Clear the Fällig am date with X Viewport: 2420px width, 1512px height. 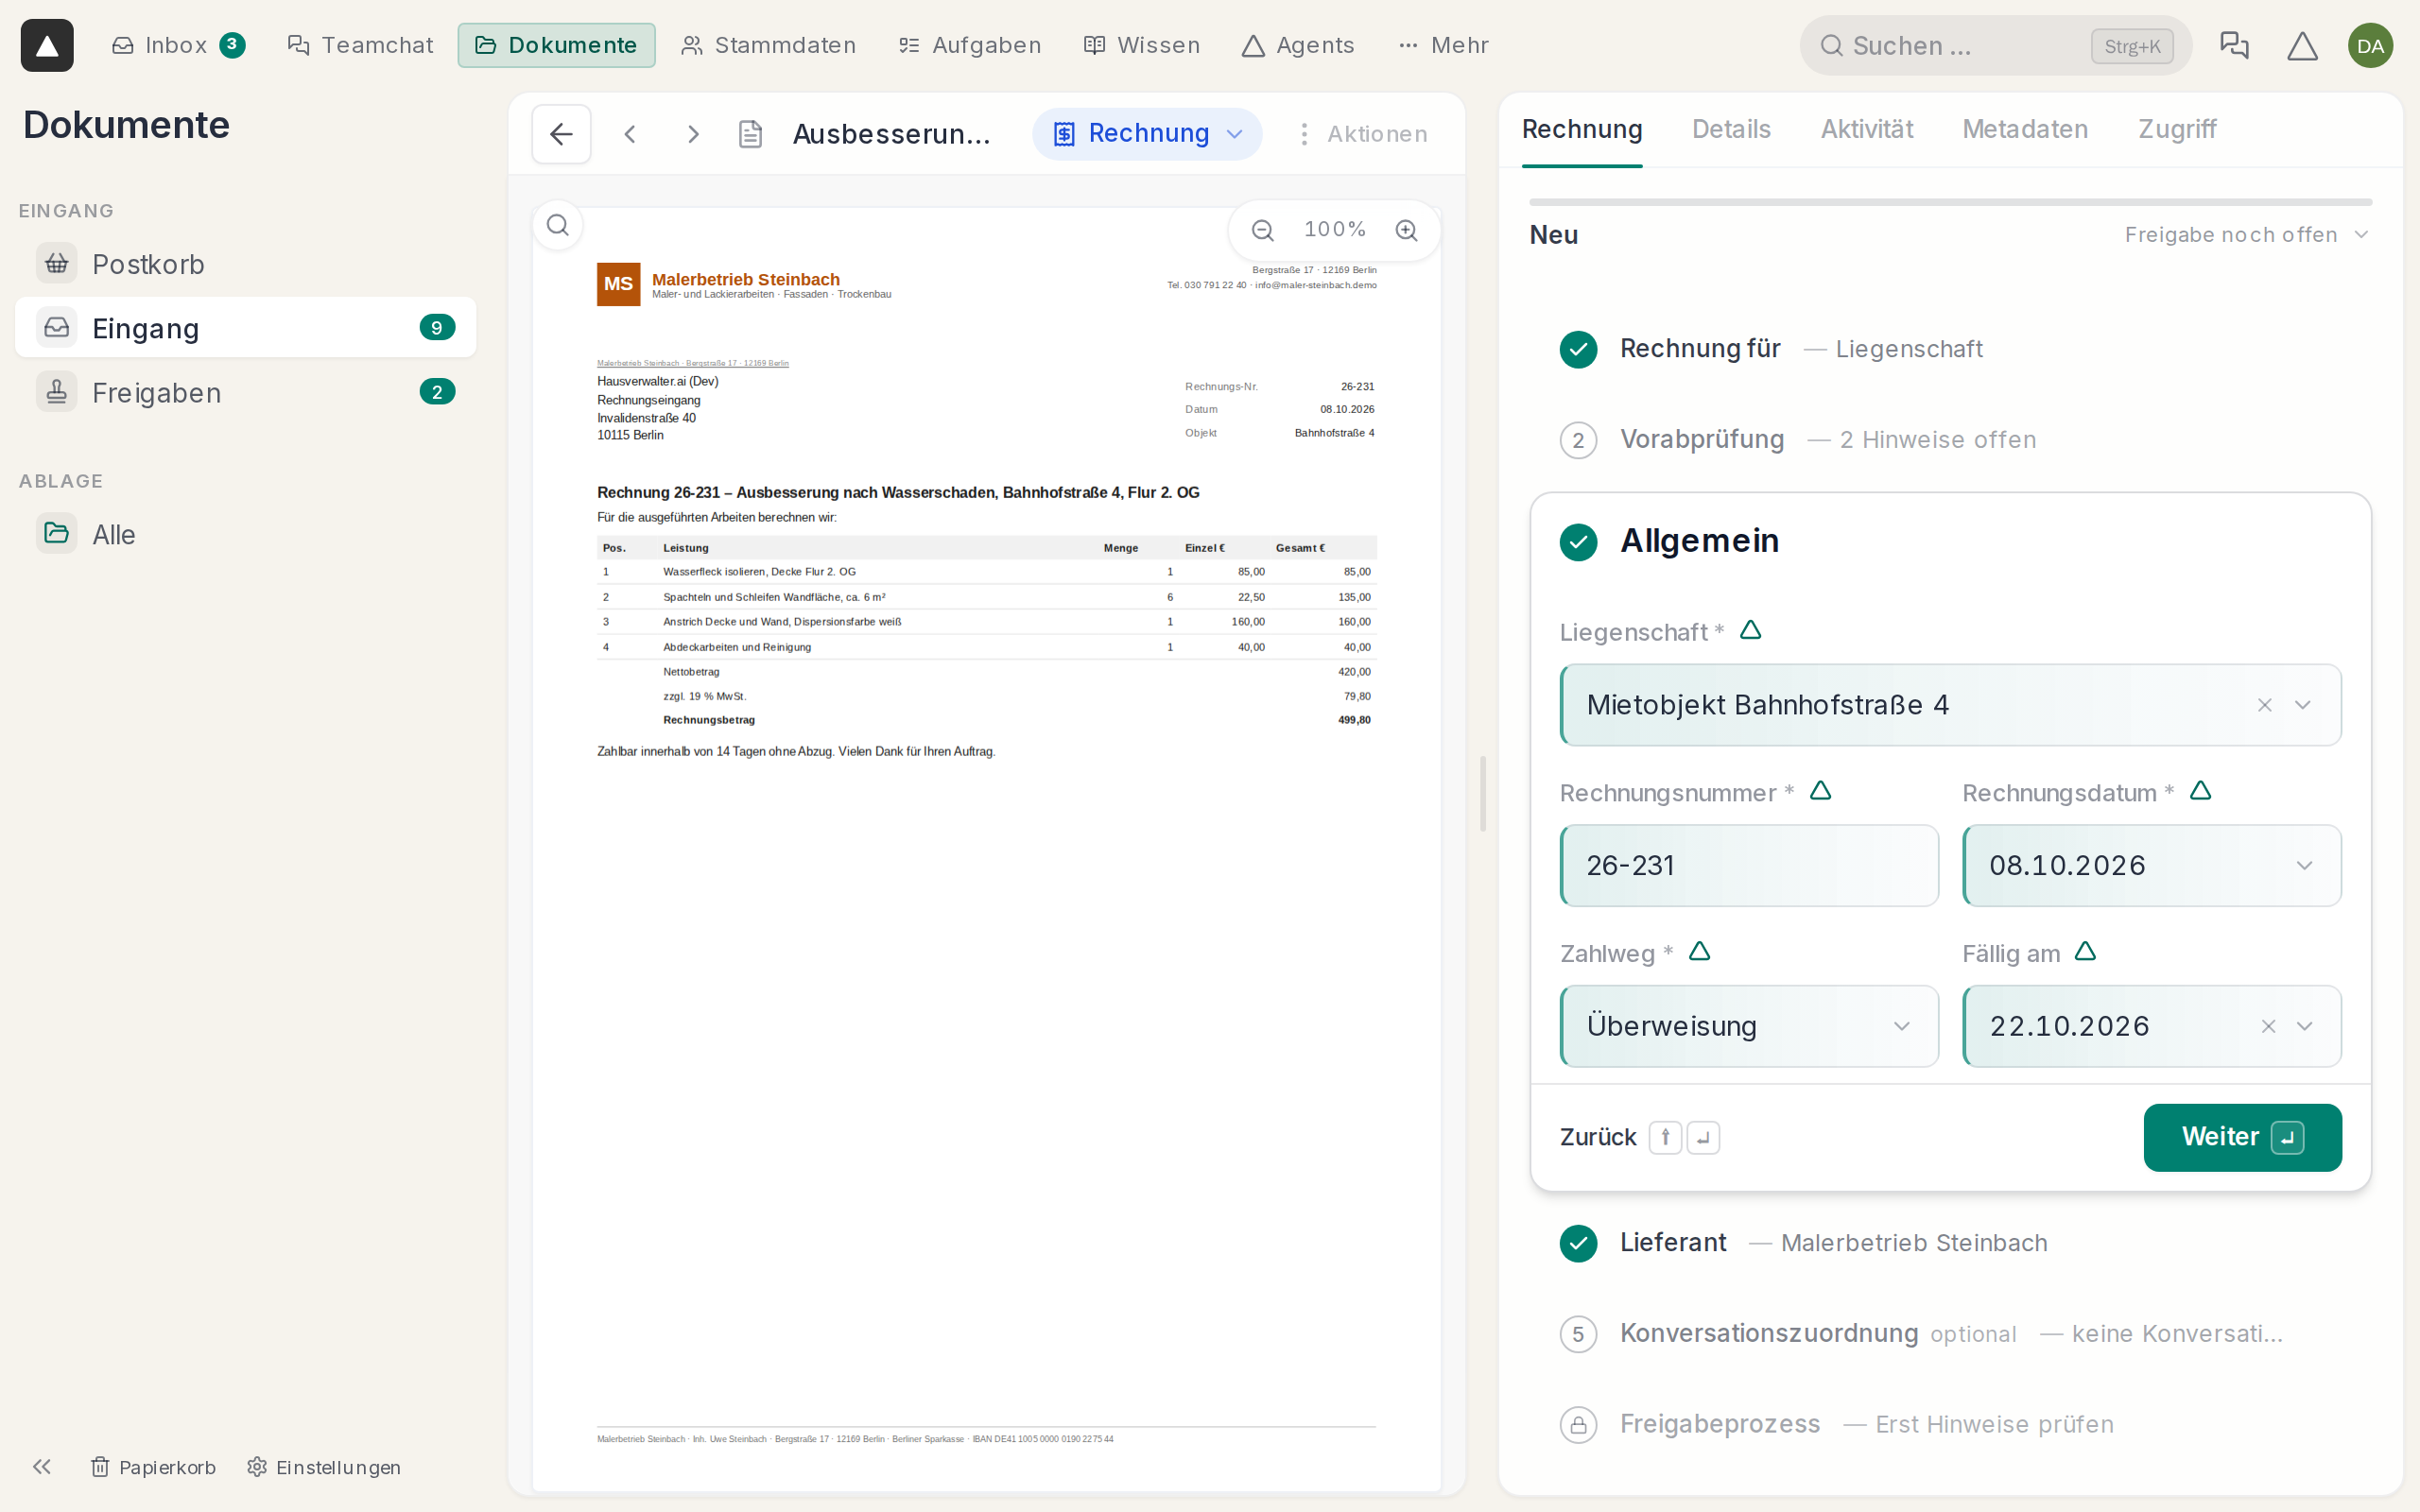coord(2268,1026)
